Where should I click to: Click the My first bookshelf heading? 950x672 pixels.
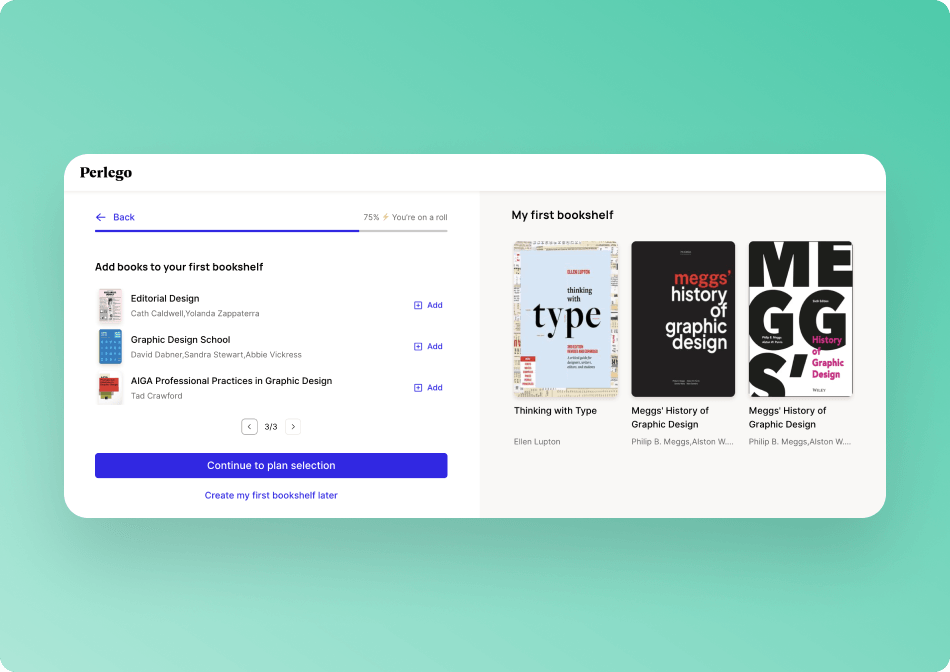(x=562, y=215)
